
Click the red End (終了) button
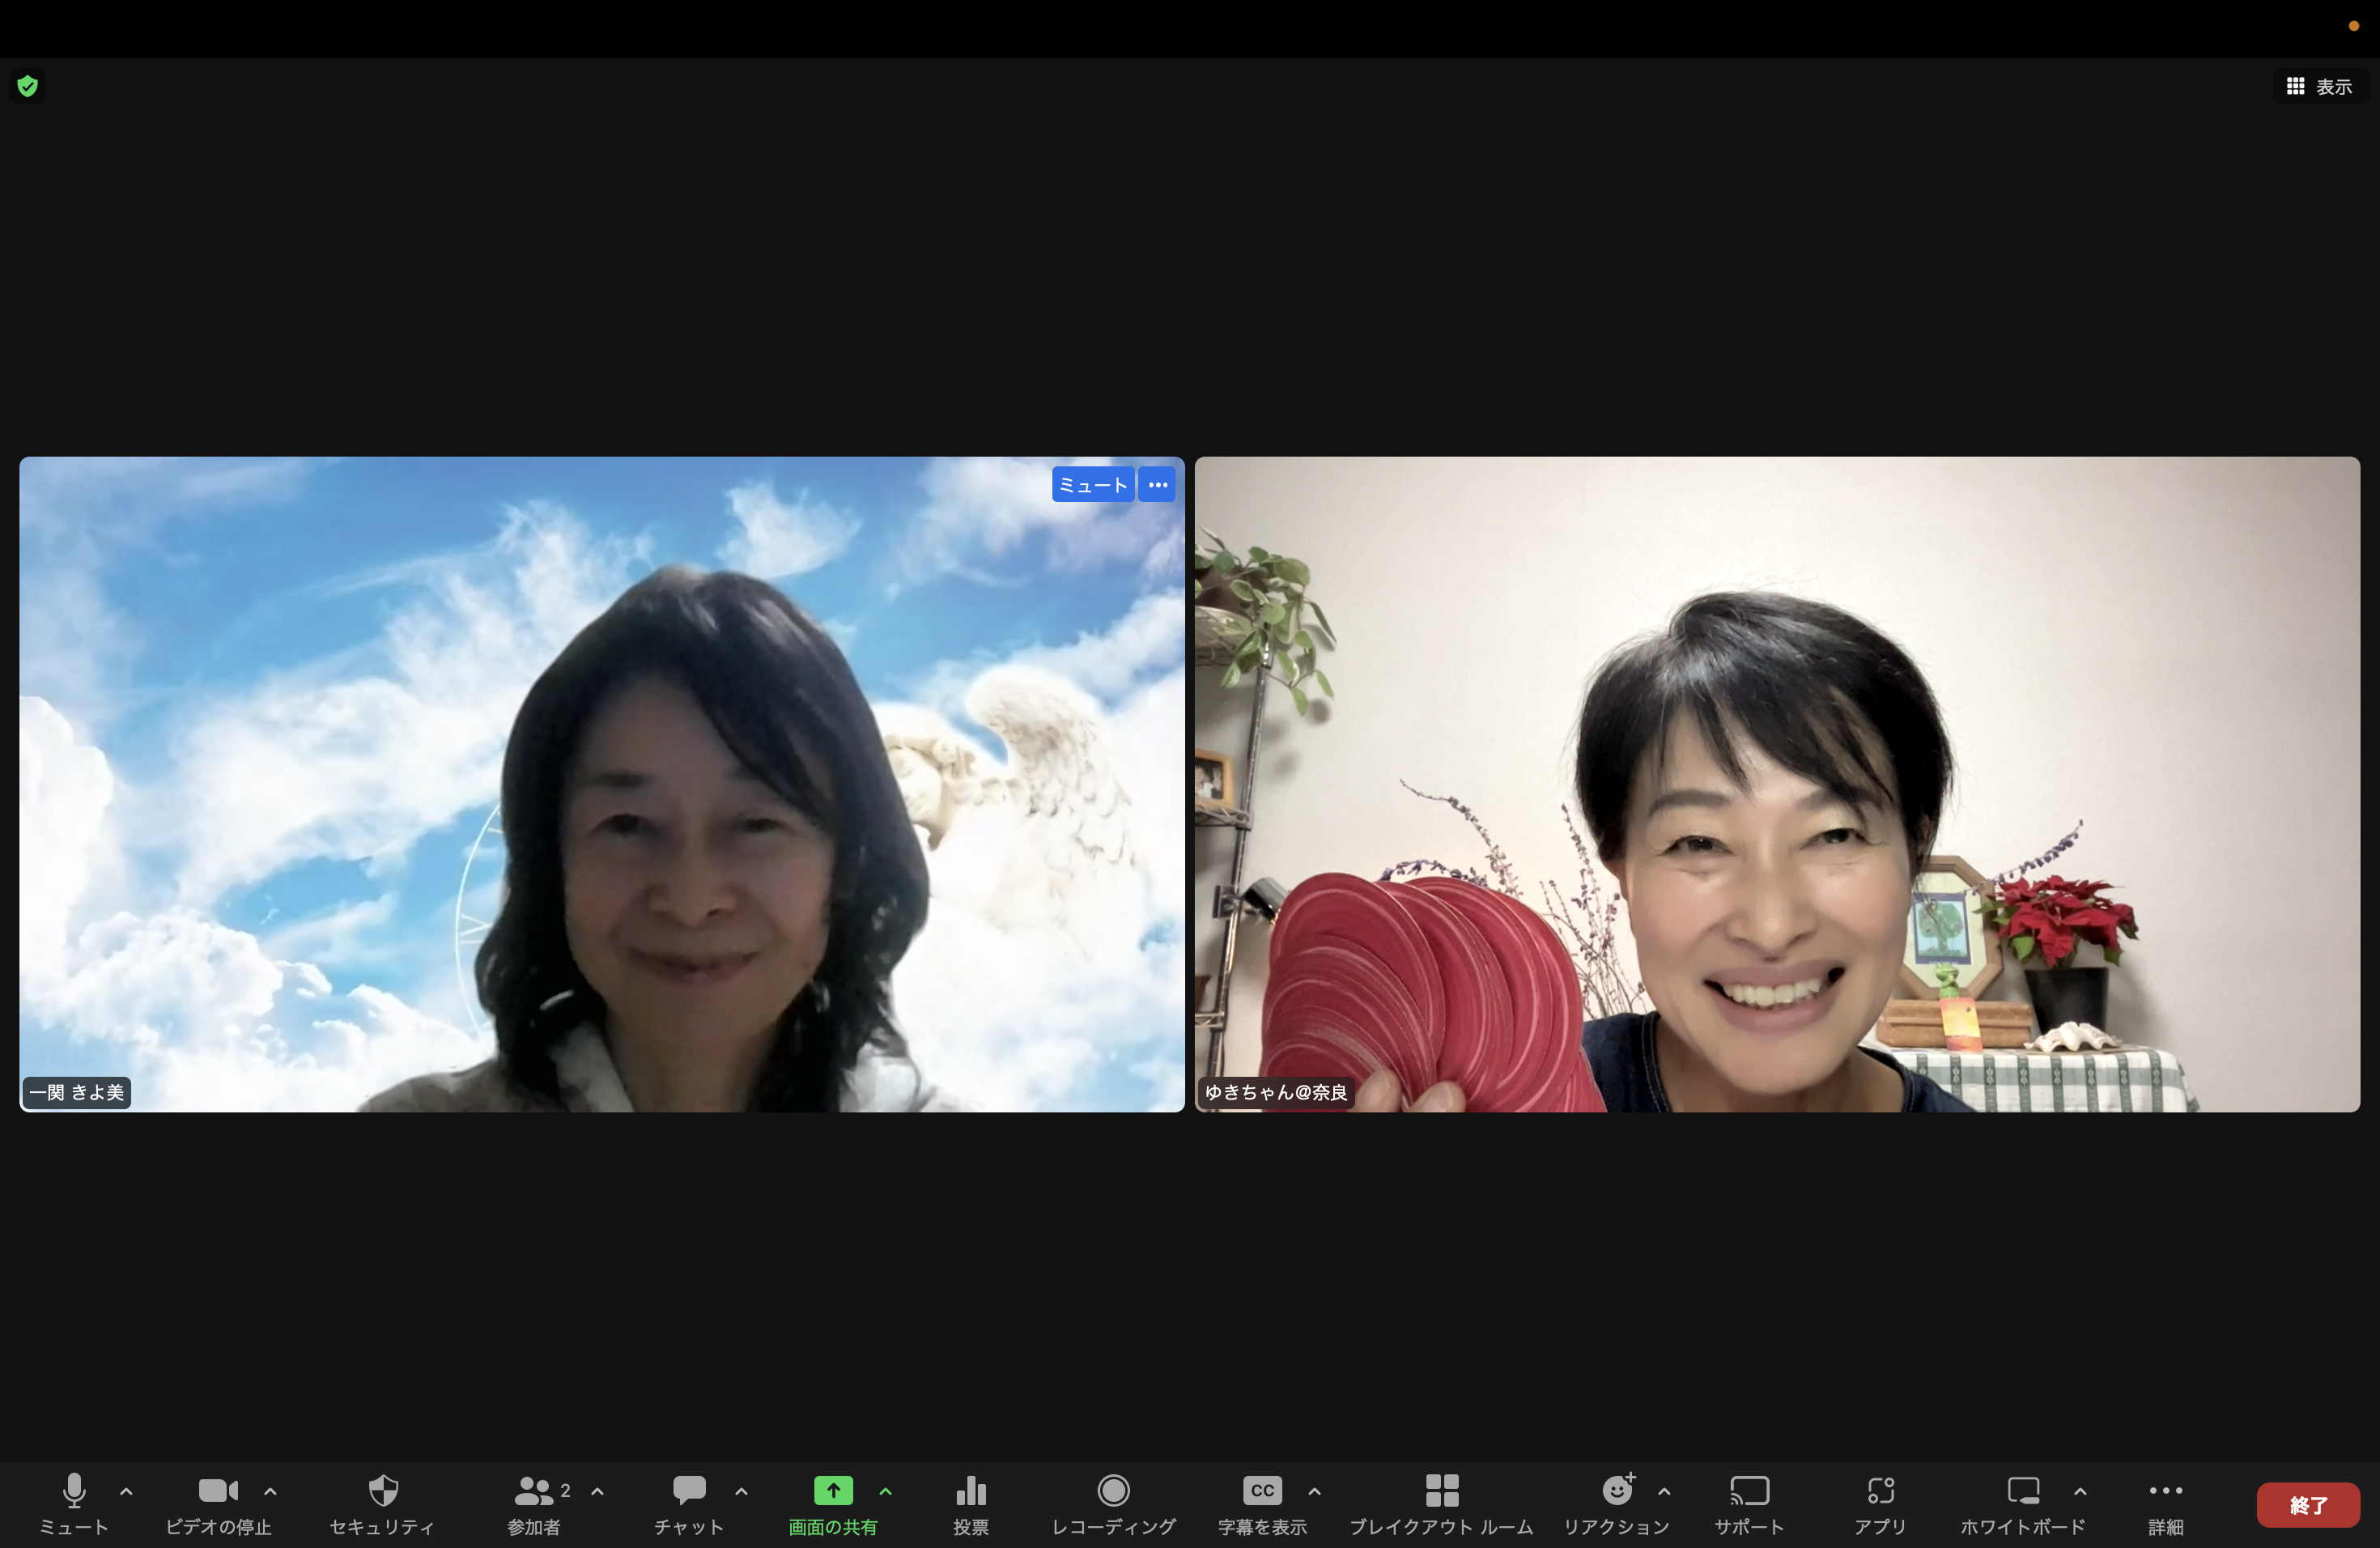pyautogui.click(x=2308, y=1505)
